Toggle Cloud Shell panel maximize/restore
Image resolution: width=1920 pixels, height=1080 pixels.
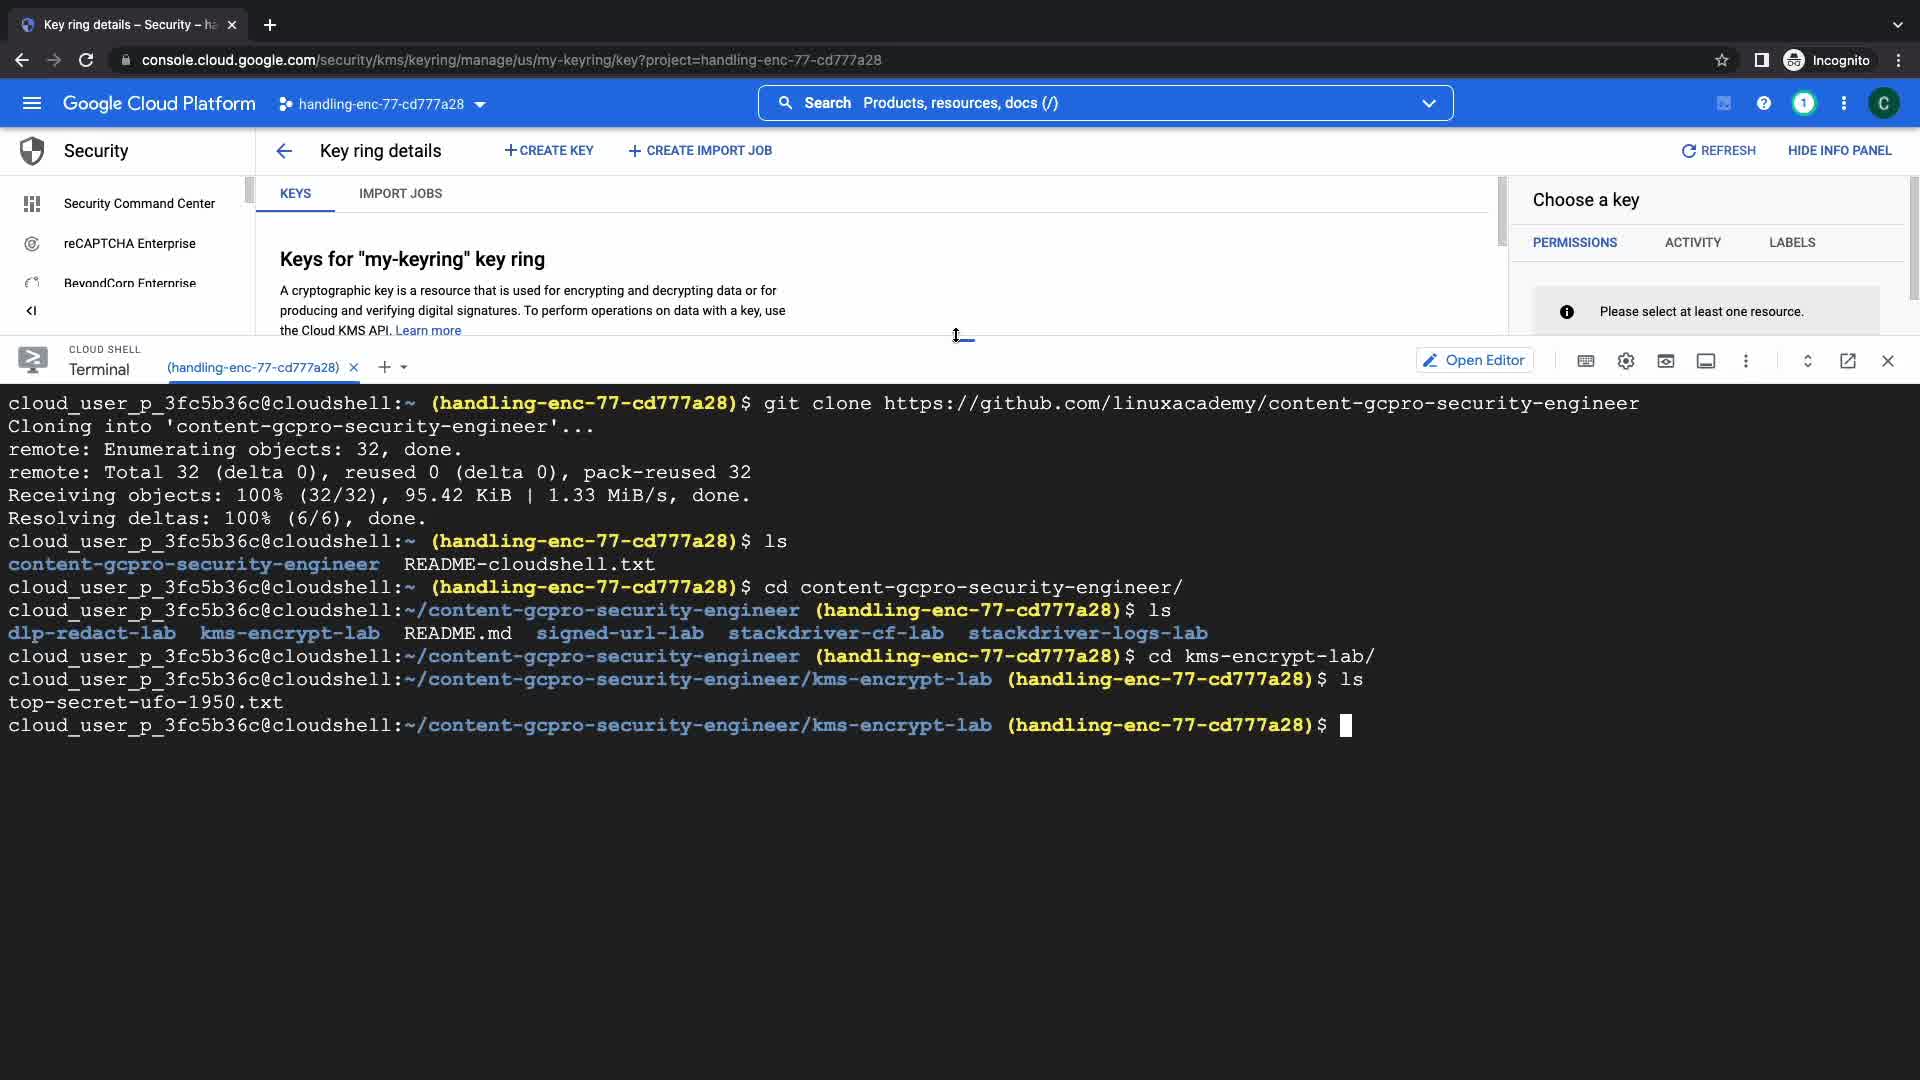tap(1808, 361)
